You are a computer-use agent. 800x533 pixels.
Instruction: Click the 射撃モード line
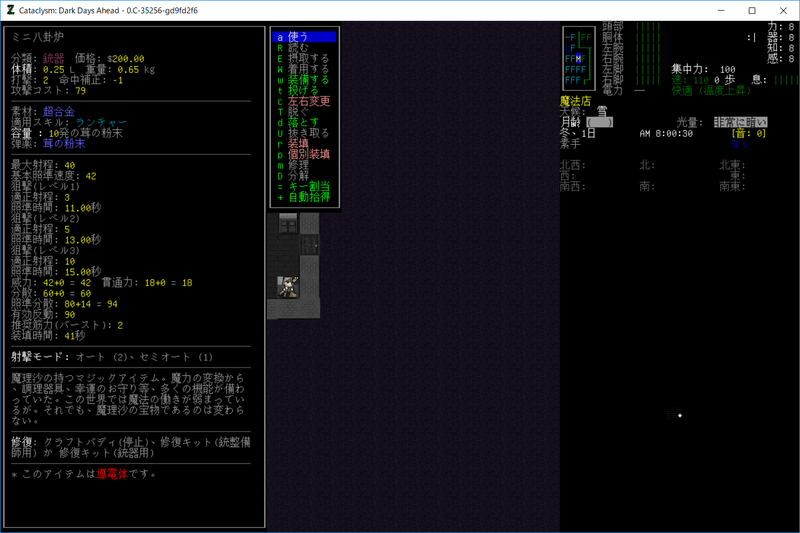(x=112, y=357)
